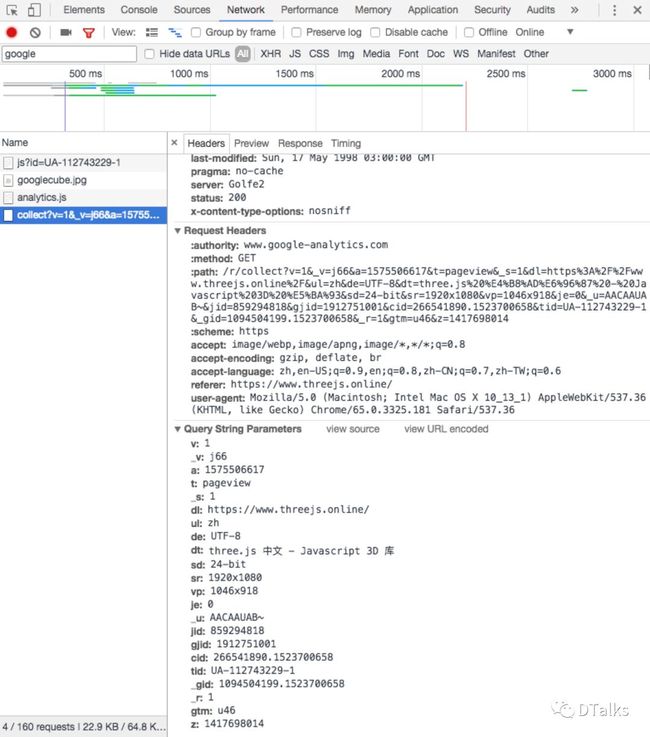This screenshot has width=650, height=737.
Task: Show the Timing details tab
Action: (346, 143)
